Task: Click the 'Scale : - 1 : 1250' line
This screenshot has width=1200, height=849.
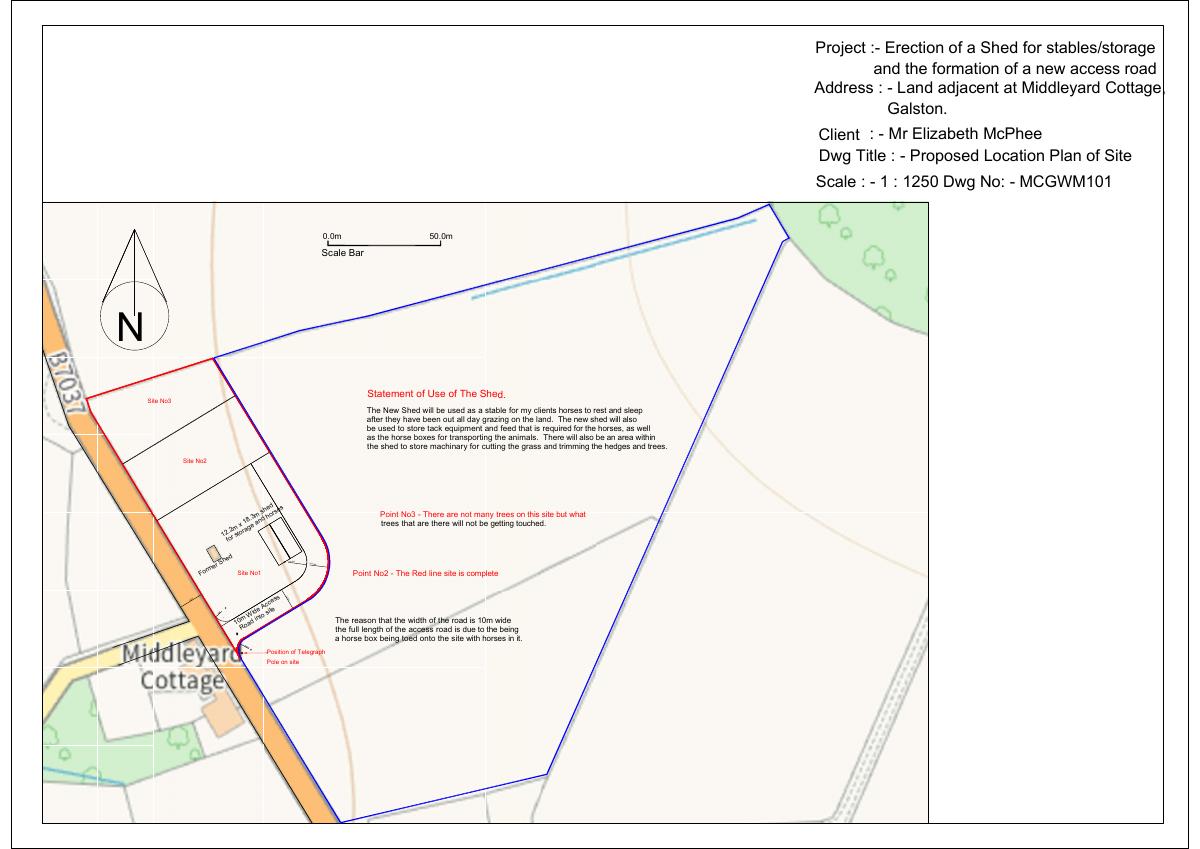Action: 964,182
